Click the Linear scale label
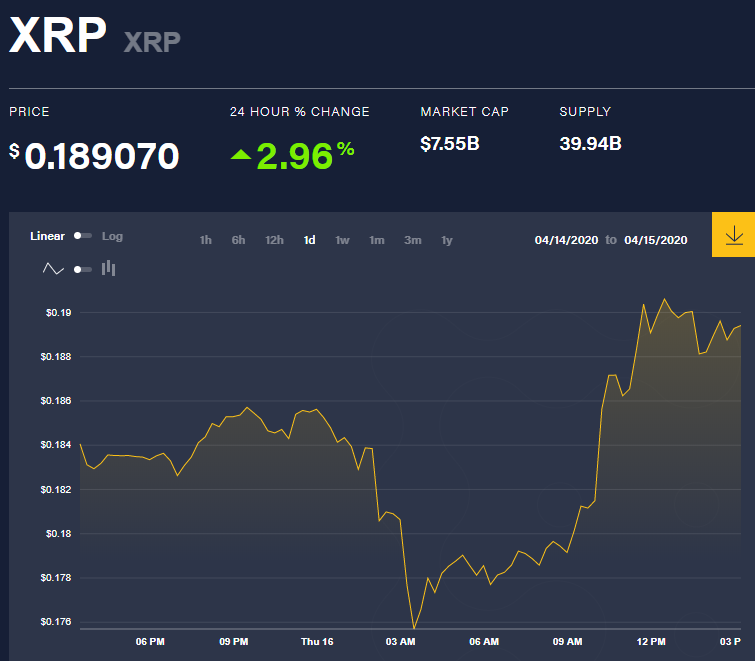 (x=47, y=236)
